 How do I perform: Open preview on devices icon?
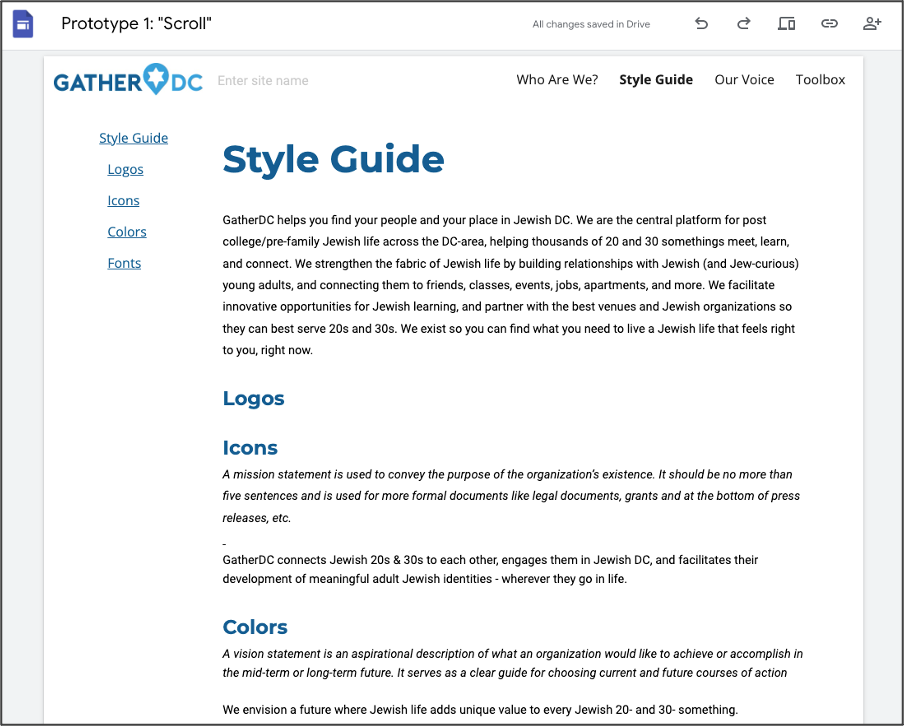pos(786,24)
